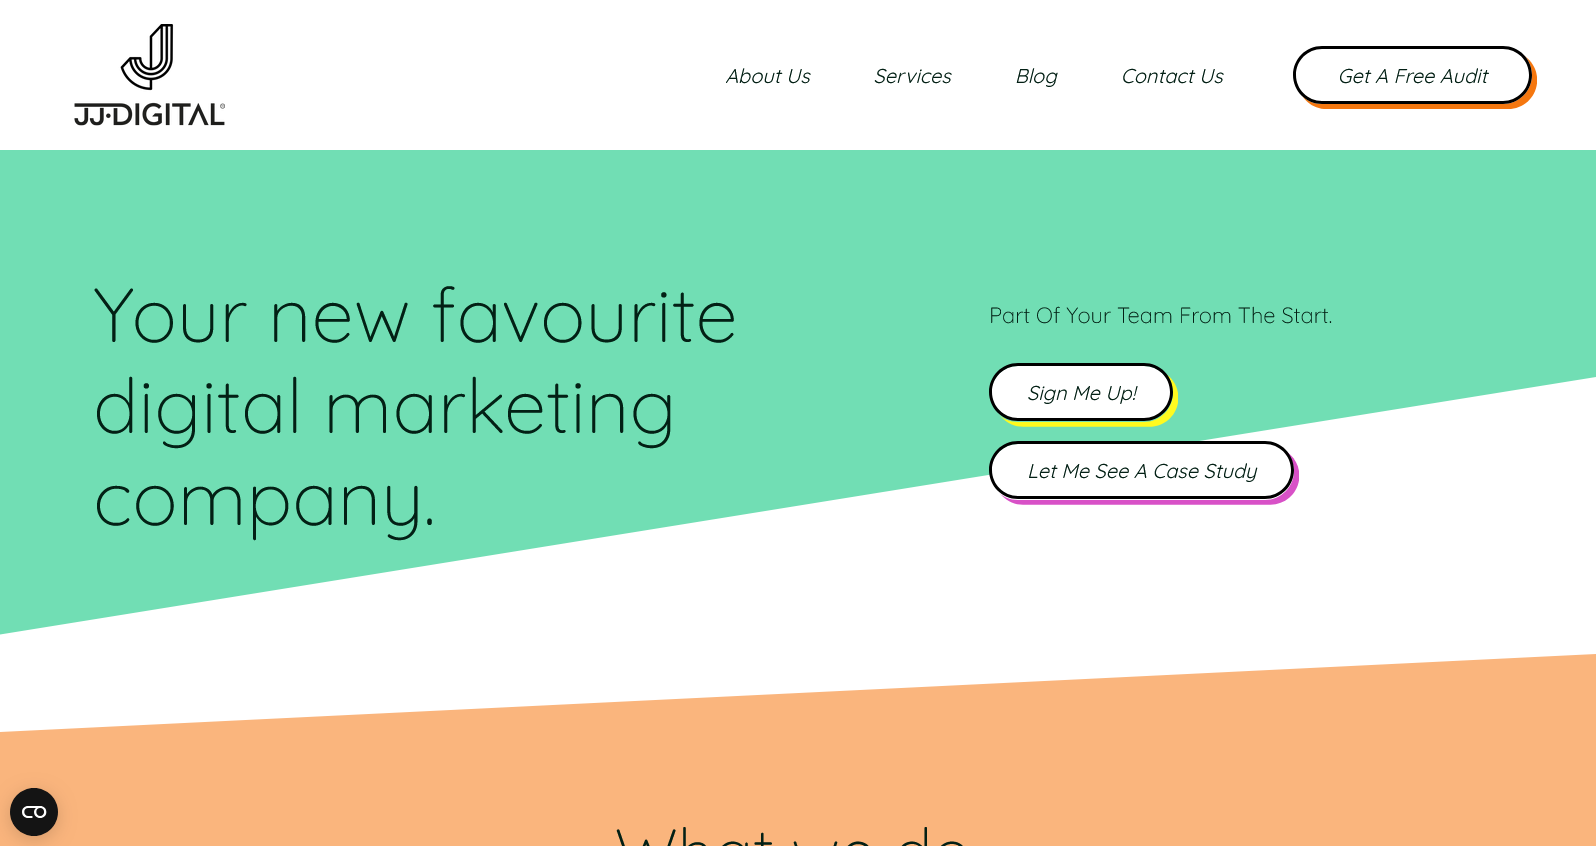Go to the Services menu item
Screen dimensions: 1596x846
tap(912, 76)
